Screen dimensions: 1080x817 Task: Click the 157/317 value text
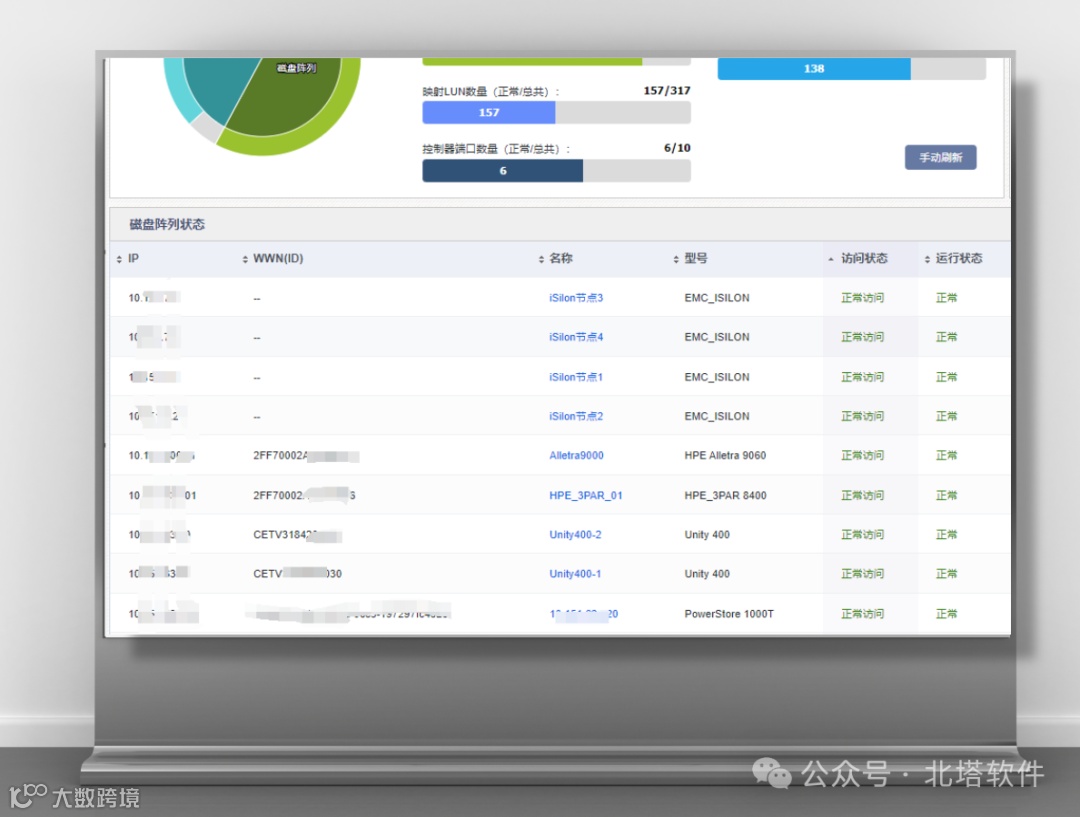[667, 90]
